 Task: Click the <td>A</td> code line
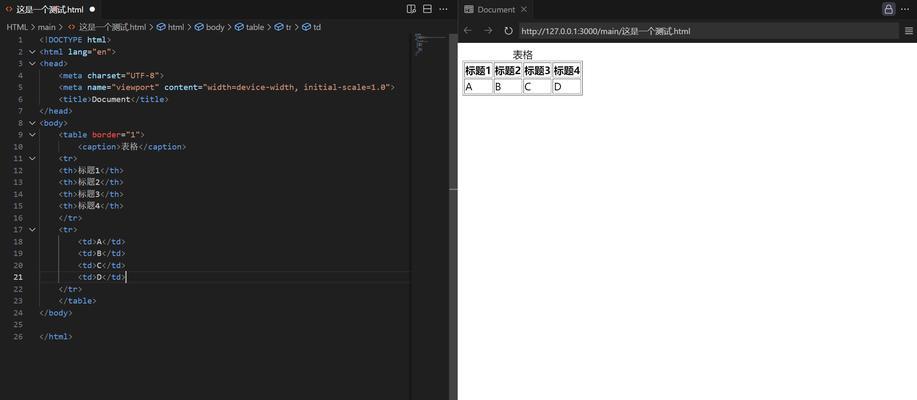[x=102, y=242]
